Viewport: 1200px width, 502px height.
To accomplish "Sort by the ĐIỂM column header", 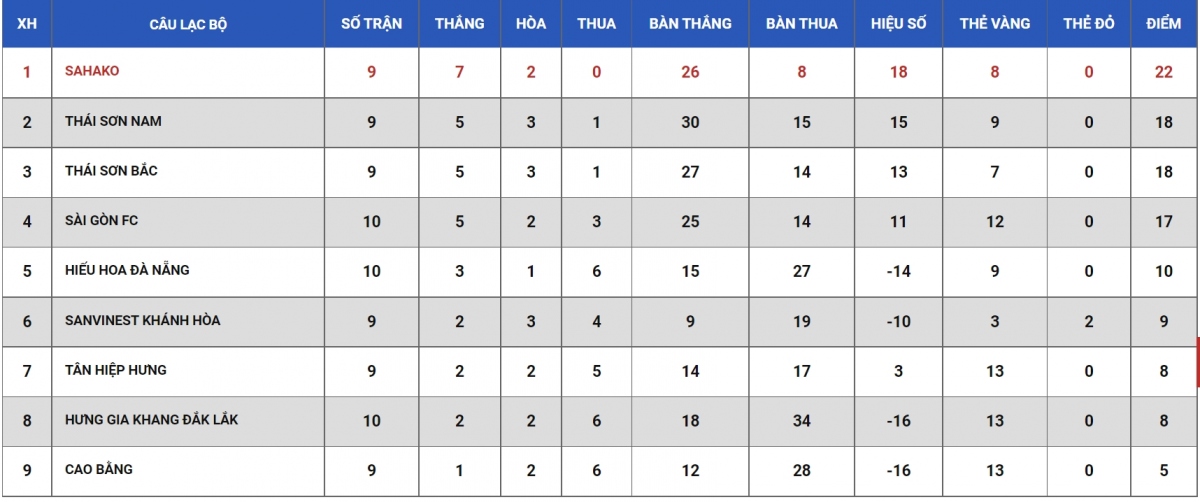I will click(1163, 24).
